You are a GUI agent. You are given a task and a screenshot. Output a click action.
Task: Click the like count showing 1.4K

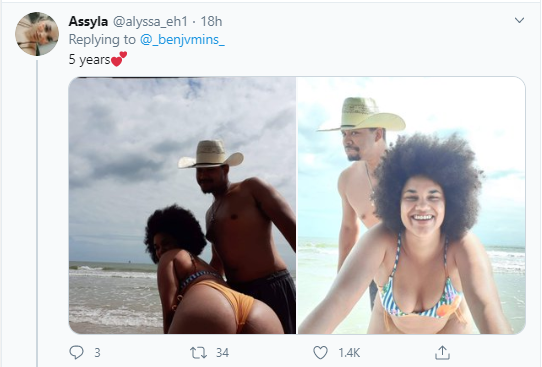pyautogui.click(x=349, y=353)
